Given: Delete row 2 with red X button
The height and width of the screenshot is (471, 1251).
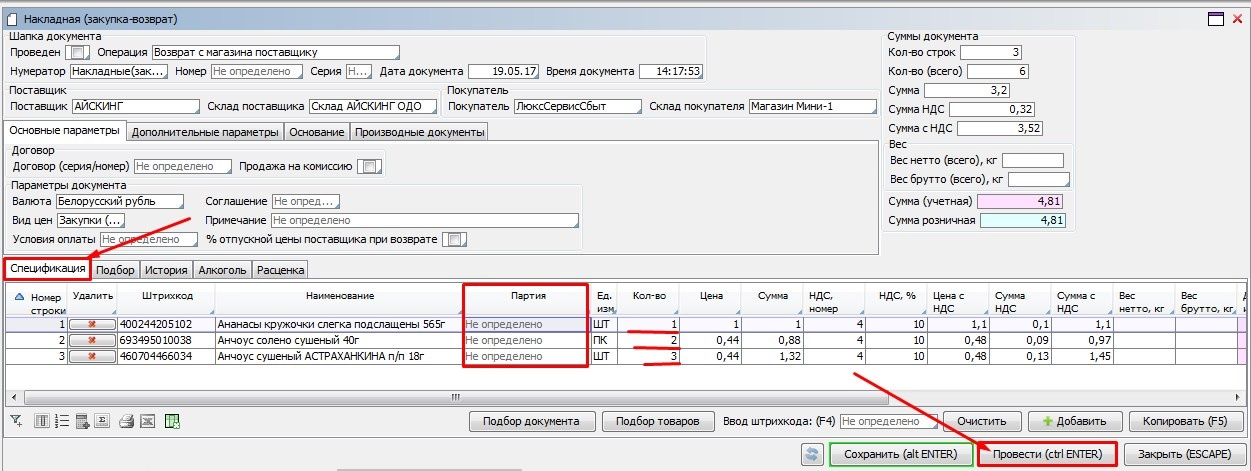Looking at the screenshot, I should pyautogui.click(x=92, y=341).
